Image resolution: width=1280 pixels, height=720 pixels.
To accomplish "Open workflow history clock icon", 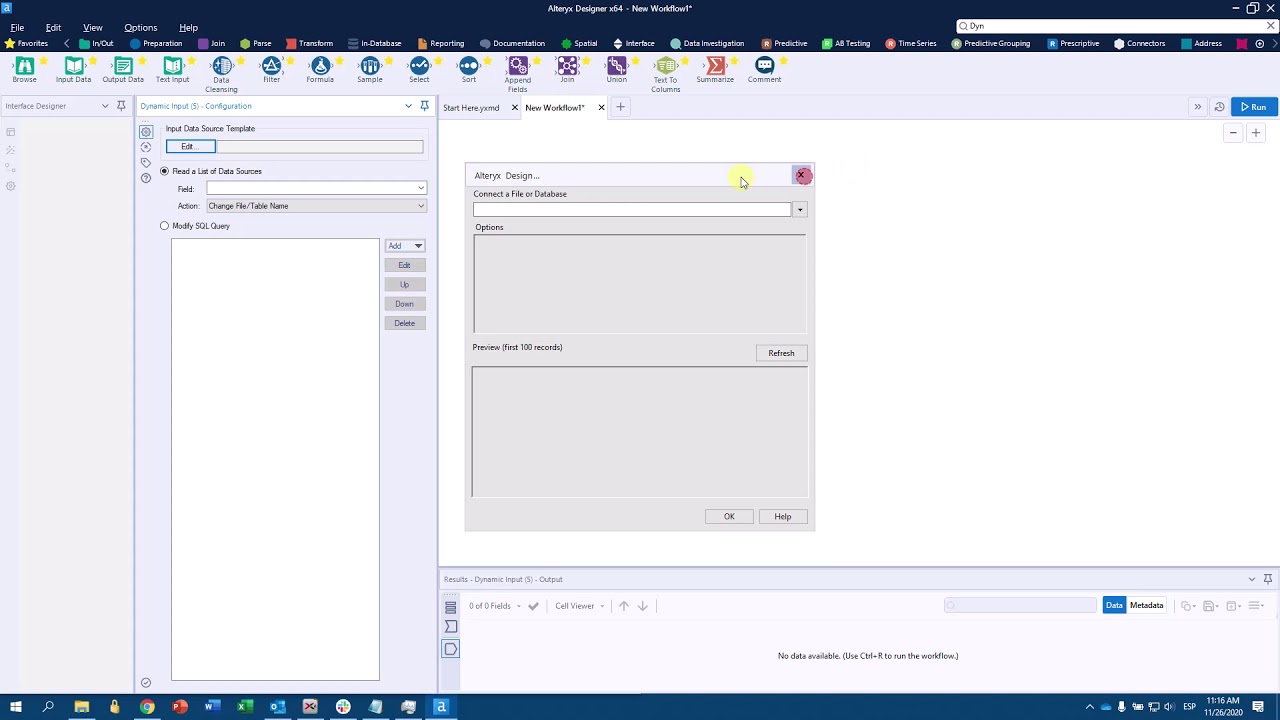I will point(1219,107).
